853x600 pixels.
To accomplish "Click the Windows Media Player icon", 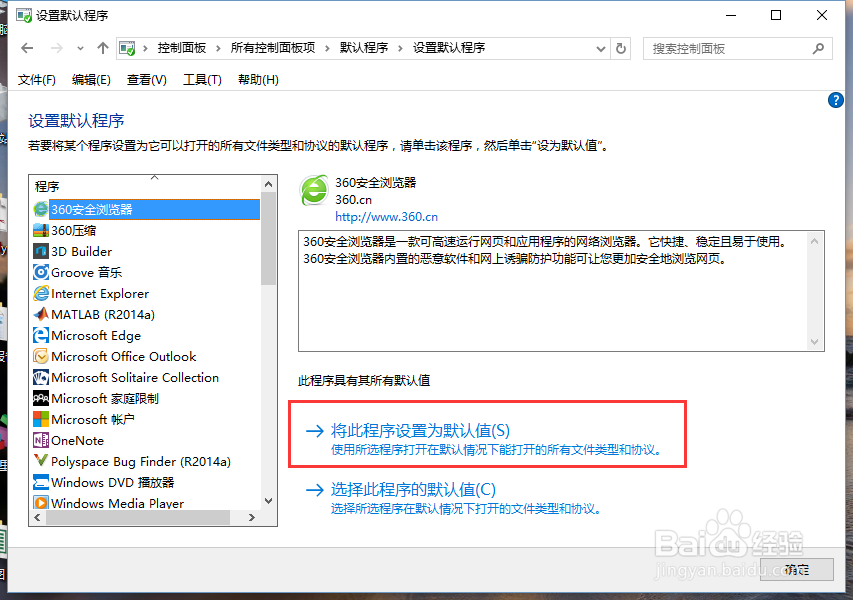I will 41,503.
